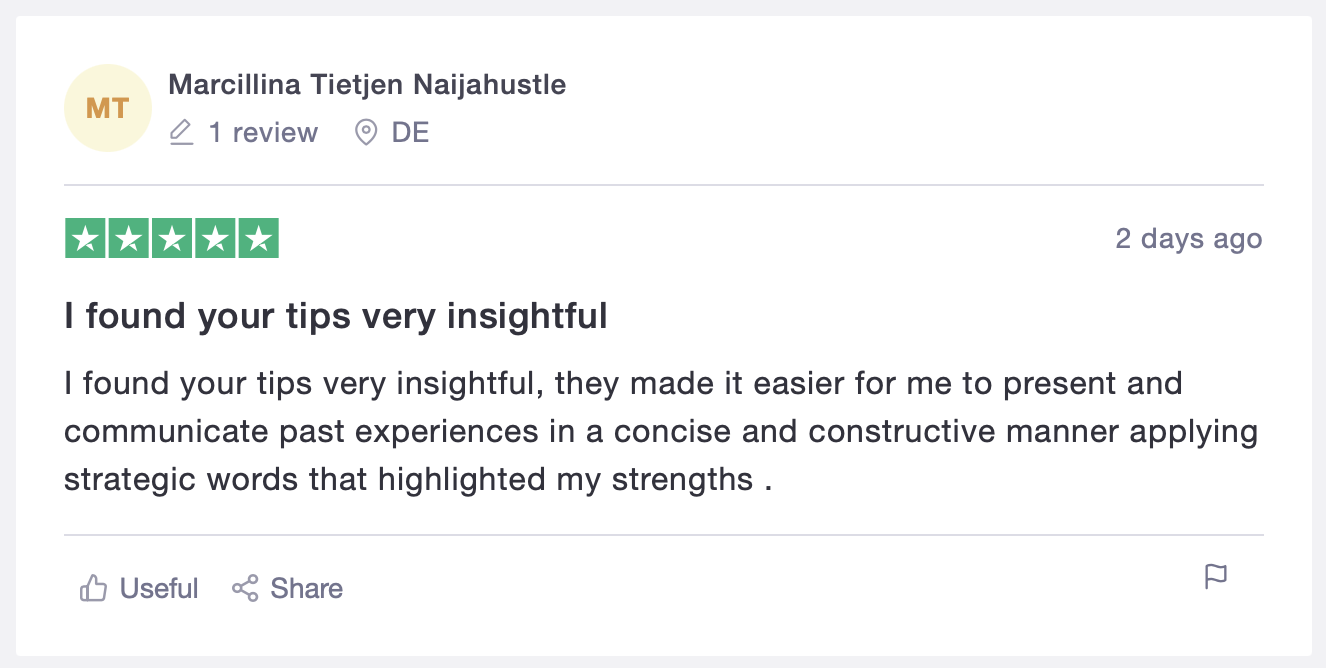The image size is (1326, 668).
Task: Click the review line beginning "communicate past experiences"
Action: [661, 432]
